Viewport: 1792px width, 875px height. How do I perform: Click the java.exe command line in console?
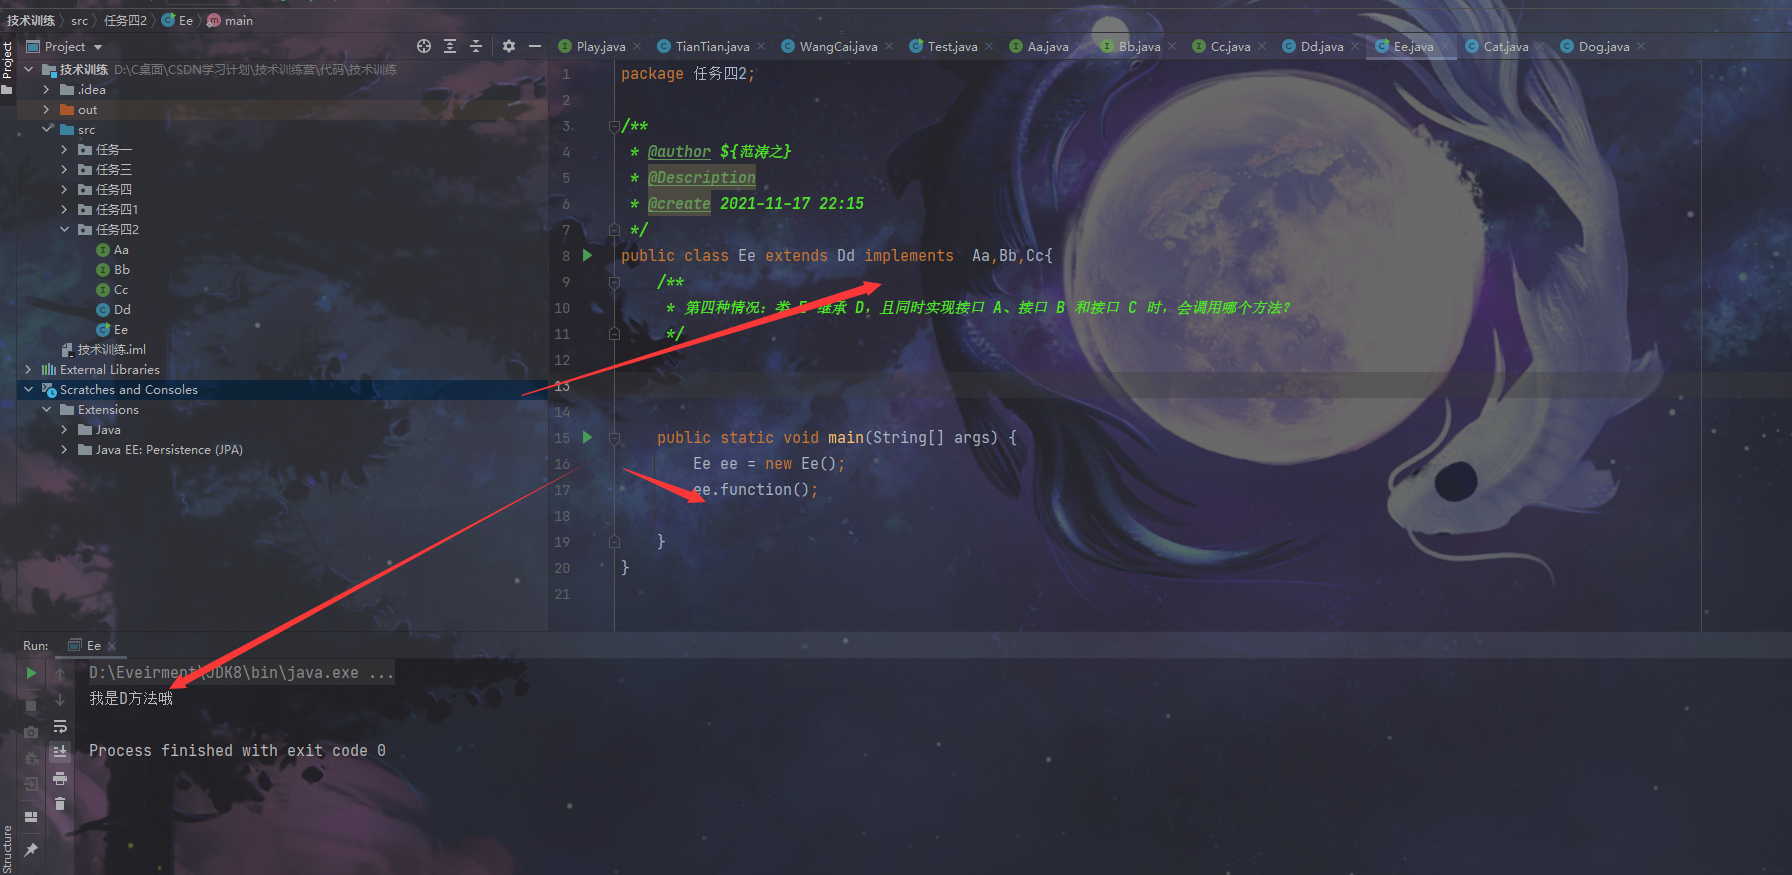(x=241, y=673)
